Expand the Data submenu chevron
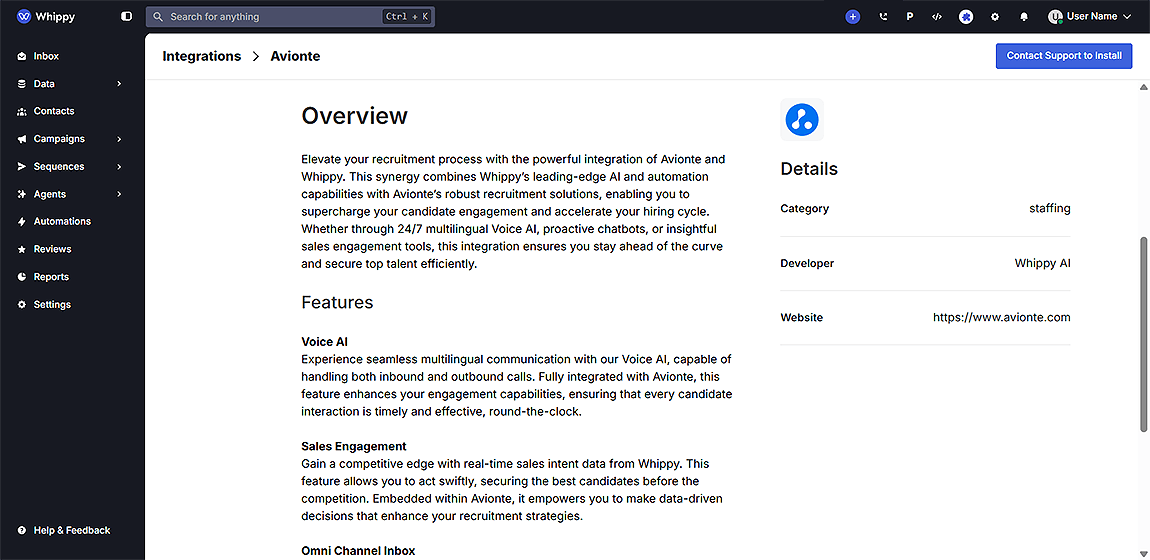1150x560 pixels. pos(119,84)
